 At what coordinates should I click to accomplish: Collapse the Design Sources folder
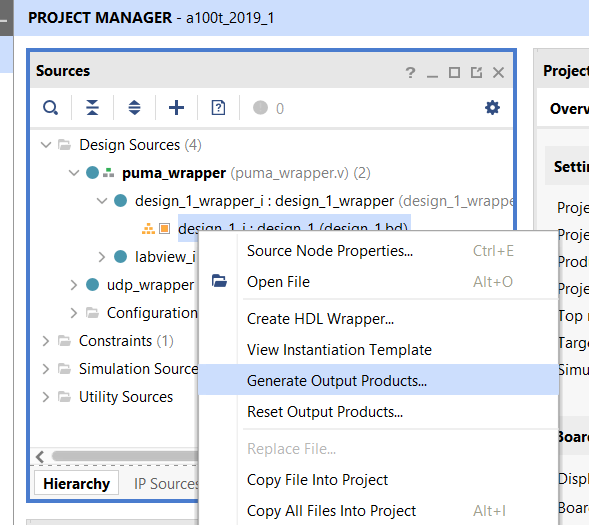(x=46, y=145)
